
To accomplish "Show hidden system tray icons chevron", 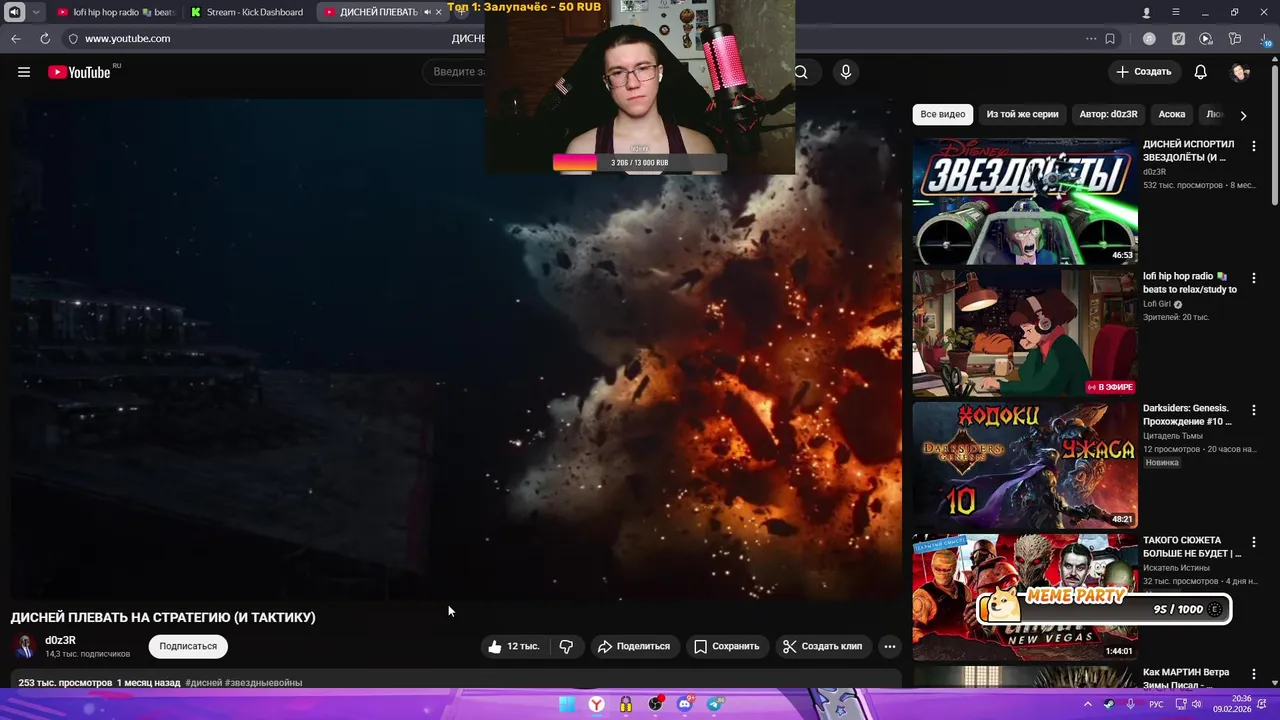I will click(1088, 704).
